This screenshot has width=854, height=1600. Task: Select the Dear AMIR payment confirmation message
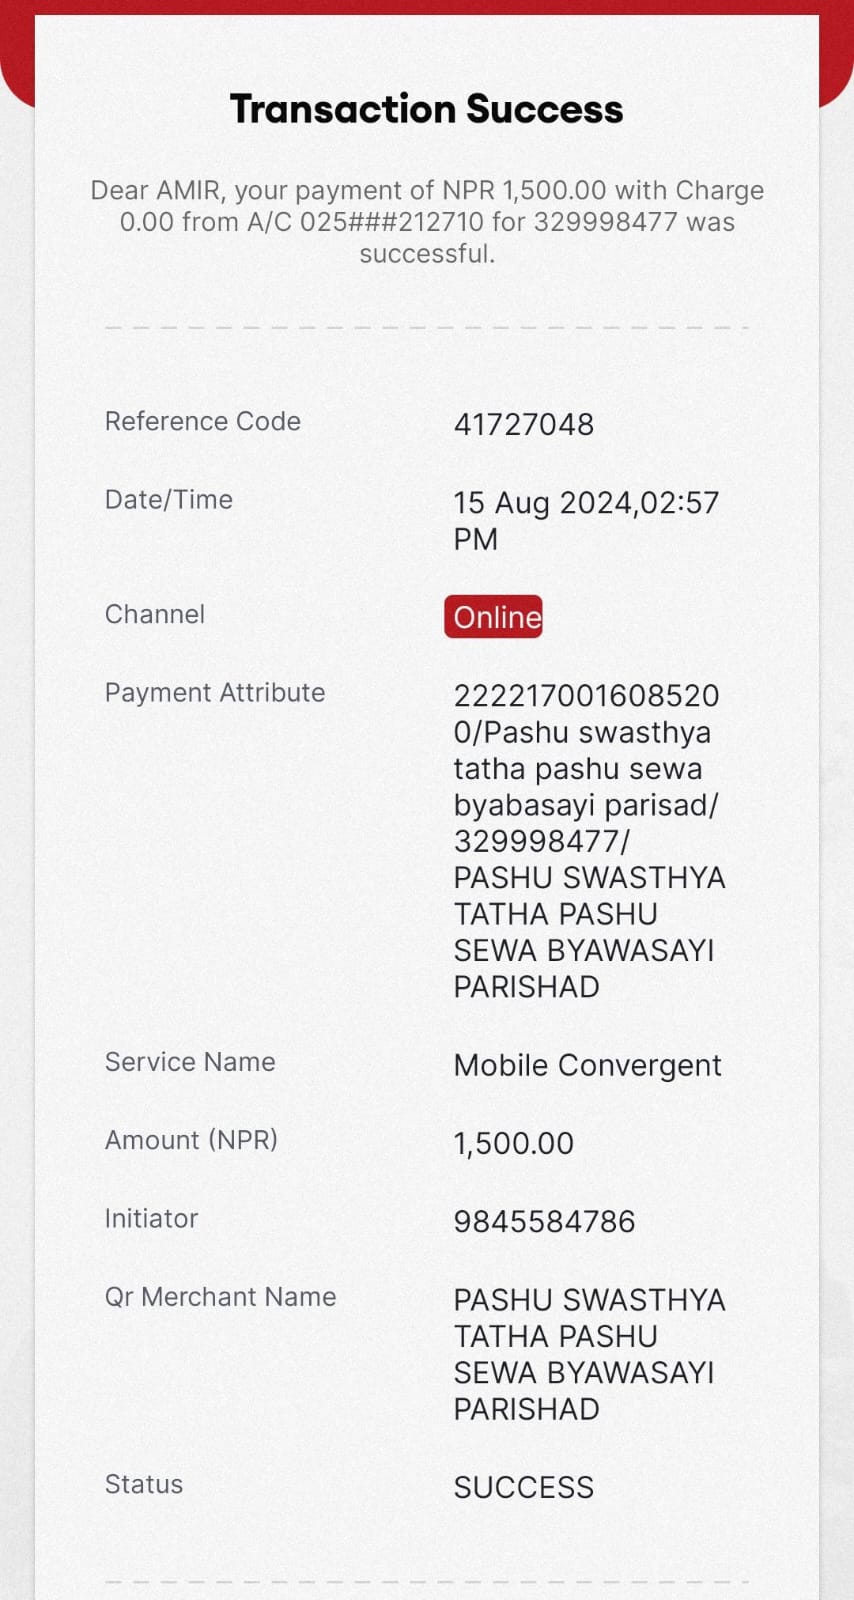pyautogui.click(x=427, y=221)
